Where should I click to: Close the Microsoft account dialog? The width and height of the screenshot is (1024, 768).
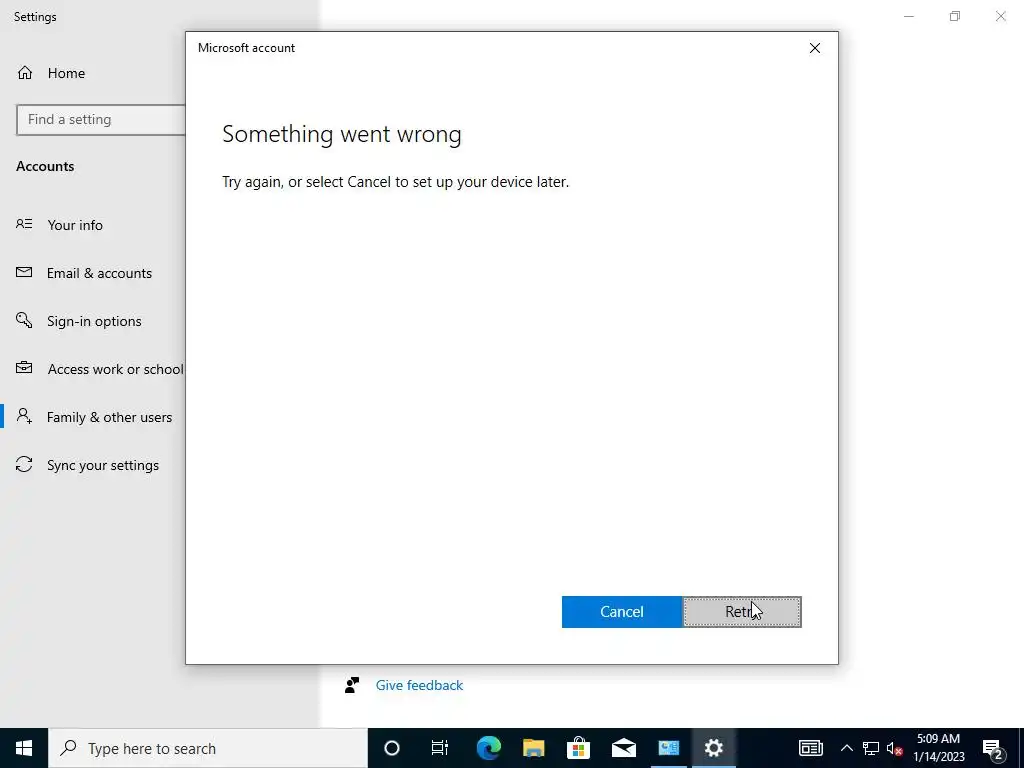click(814, 48)
